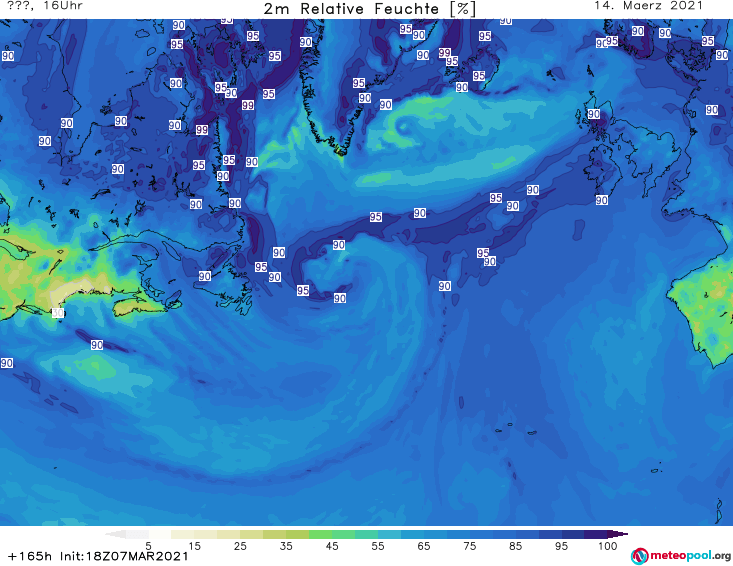Click the legend tick label '15'
The height and width of the screenshot is (566, 733).
(x=194, y=546)
